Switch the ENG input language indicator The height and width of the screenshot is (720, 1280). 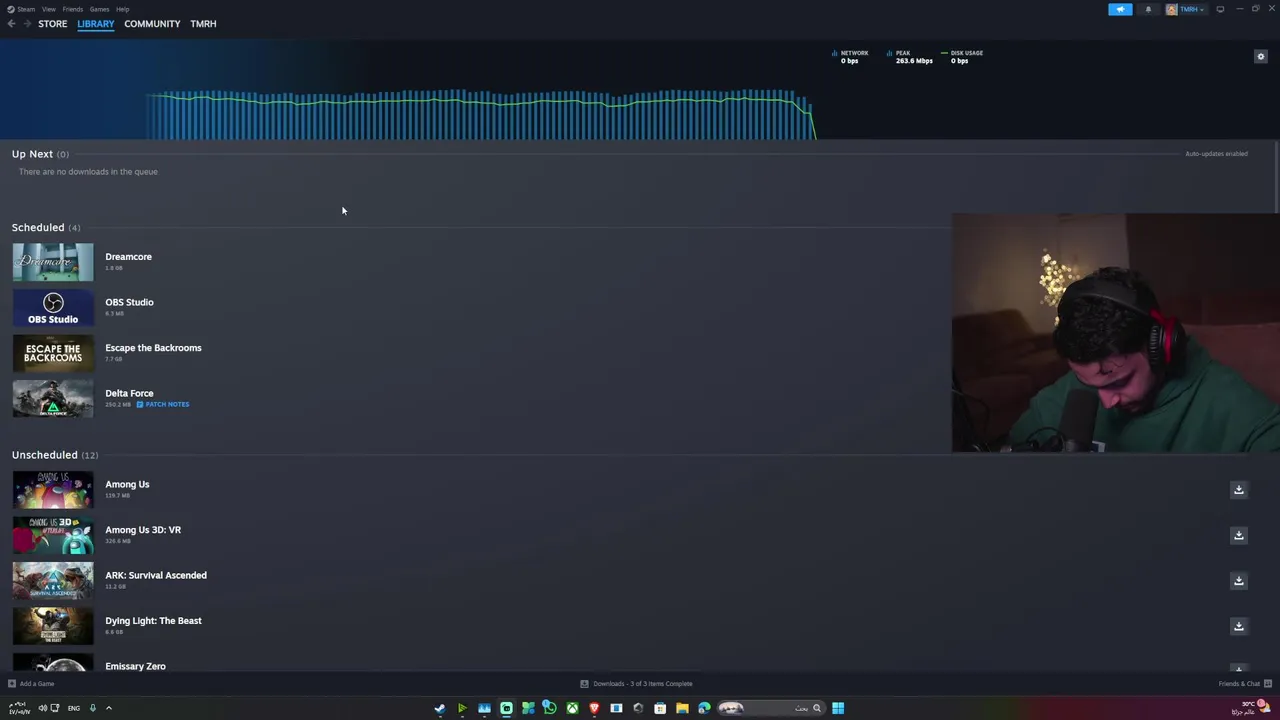[74, 708]
